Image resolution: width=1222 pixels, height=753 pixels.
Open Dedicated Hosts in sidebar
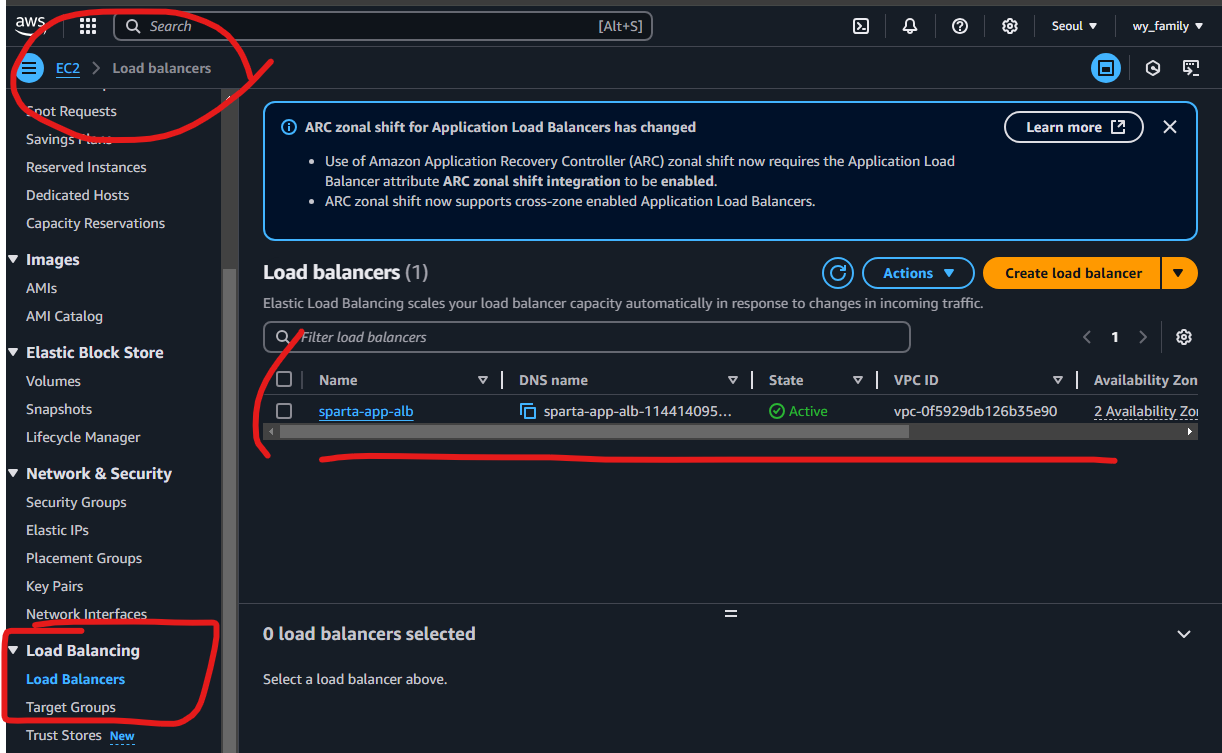[x=77, y=195]
